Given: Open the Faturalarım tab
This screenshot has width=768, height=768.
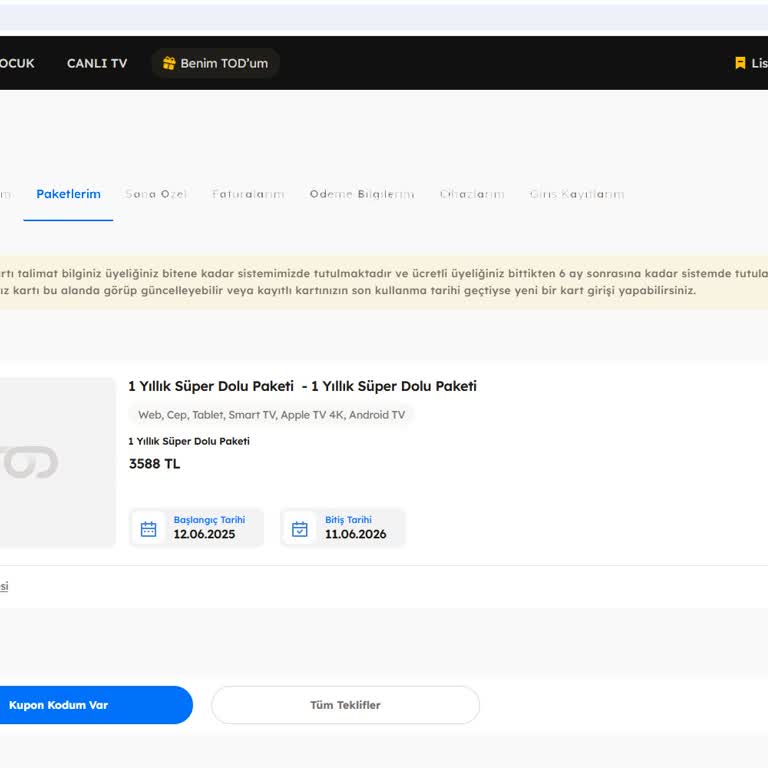Looking at the screenshot, I should tap(248, 194).
